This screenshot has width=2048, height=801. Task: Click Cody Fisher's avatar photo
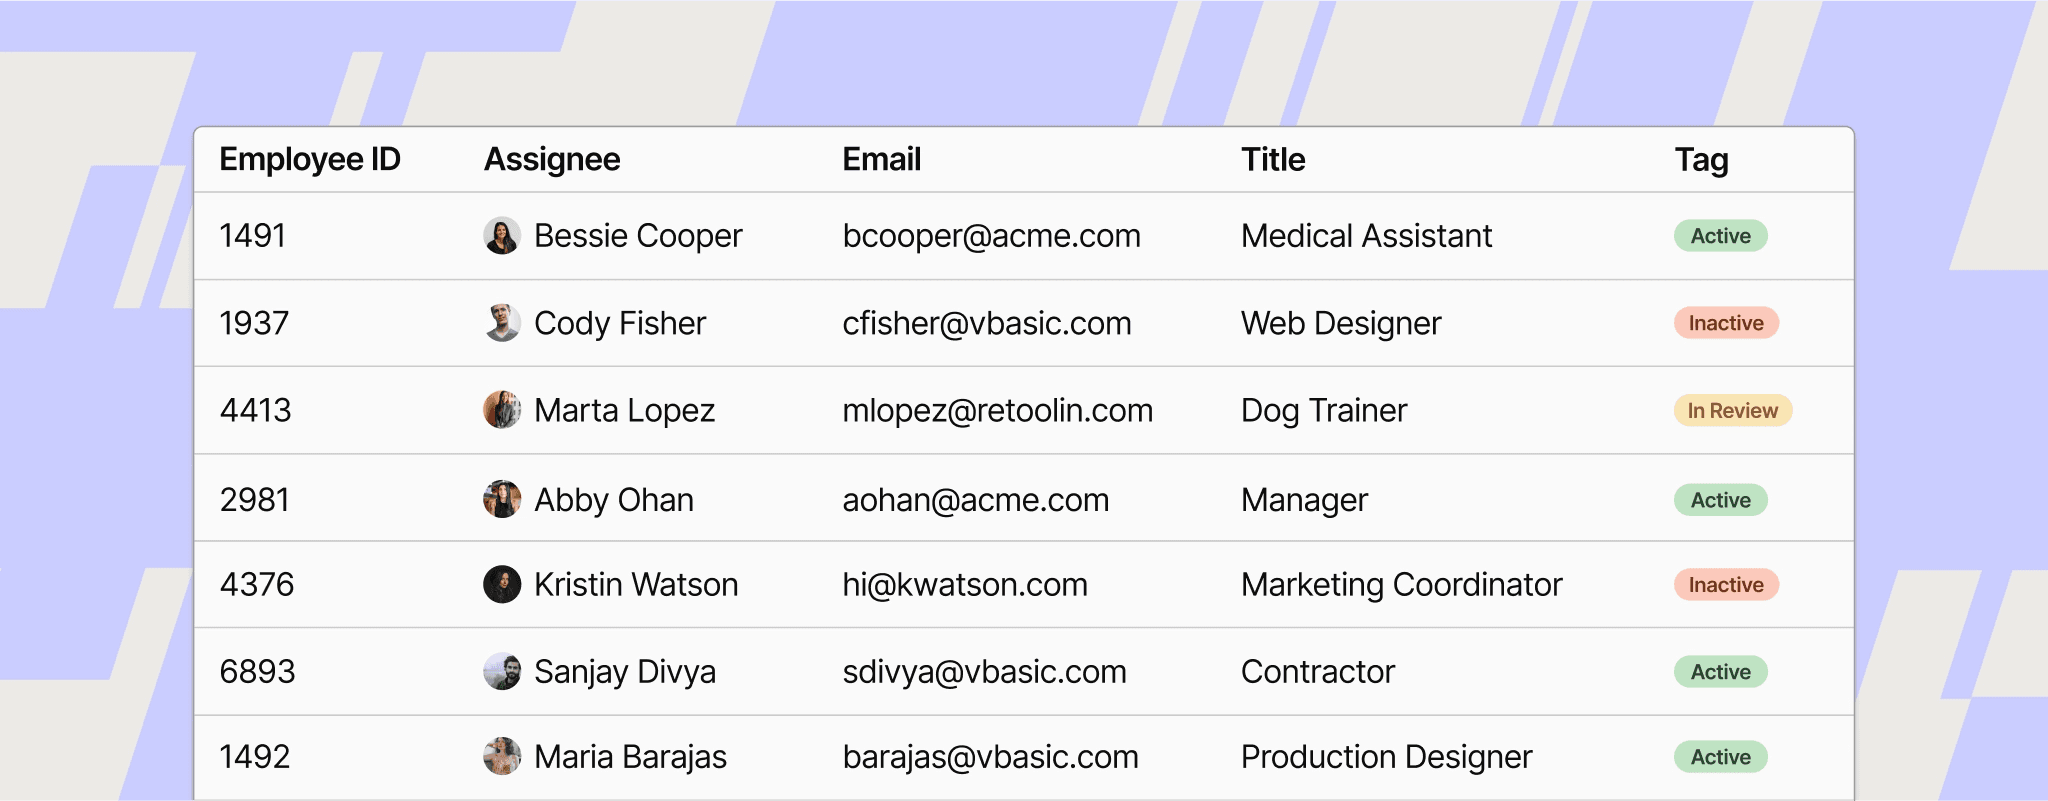click(502, 323)
